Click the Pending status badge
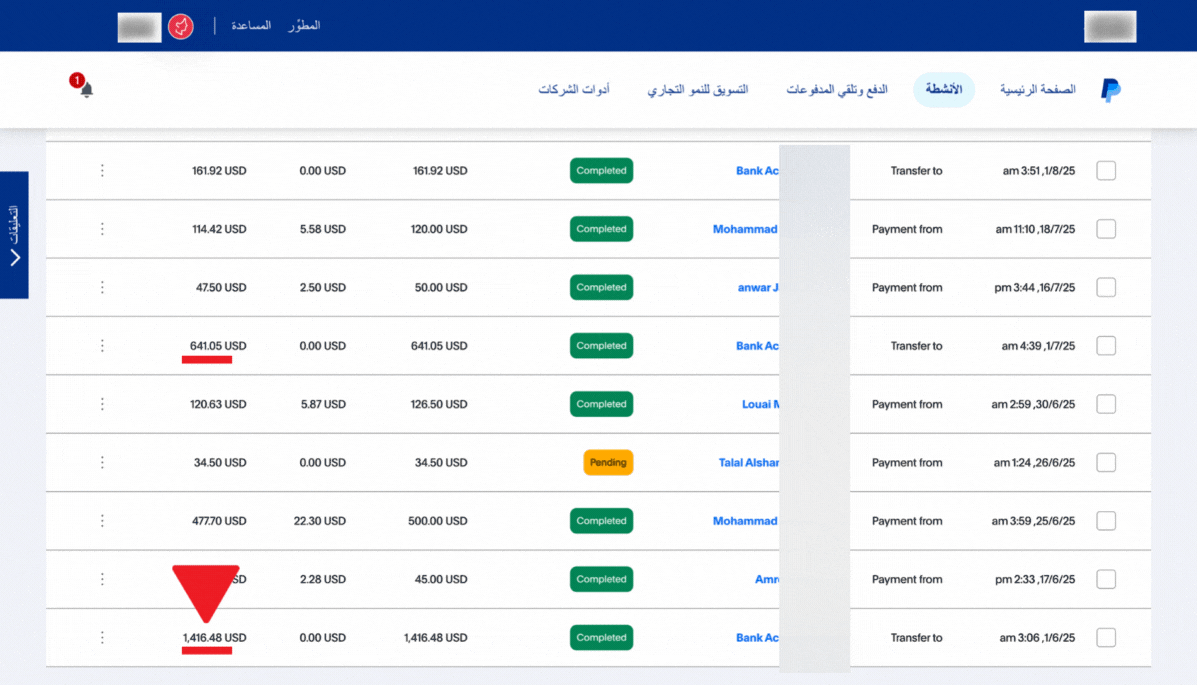This screenshot has width=1197, height=685. 608,463
